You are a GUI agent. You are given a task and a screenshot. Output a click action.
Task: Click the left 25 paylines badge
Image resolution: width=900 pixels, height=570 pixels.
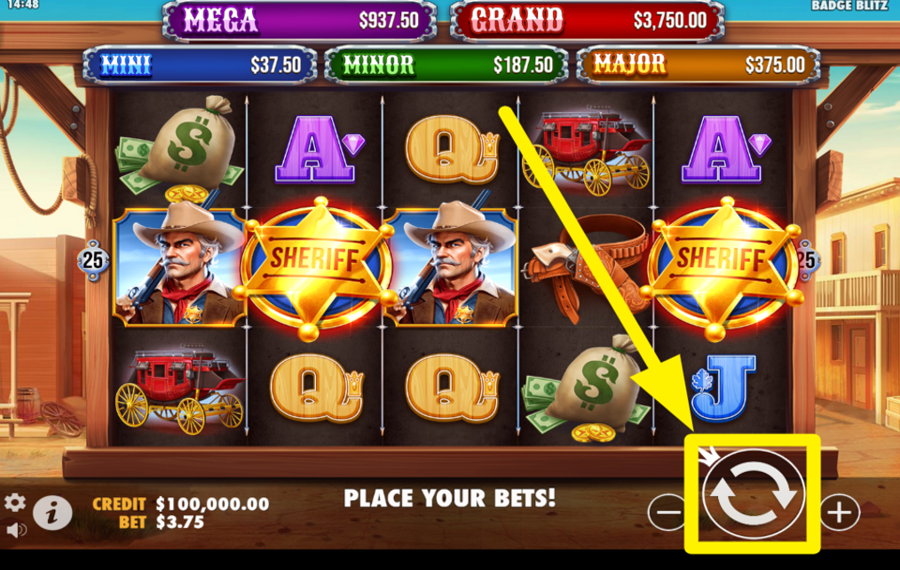tap(93, 260)
